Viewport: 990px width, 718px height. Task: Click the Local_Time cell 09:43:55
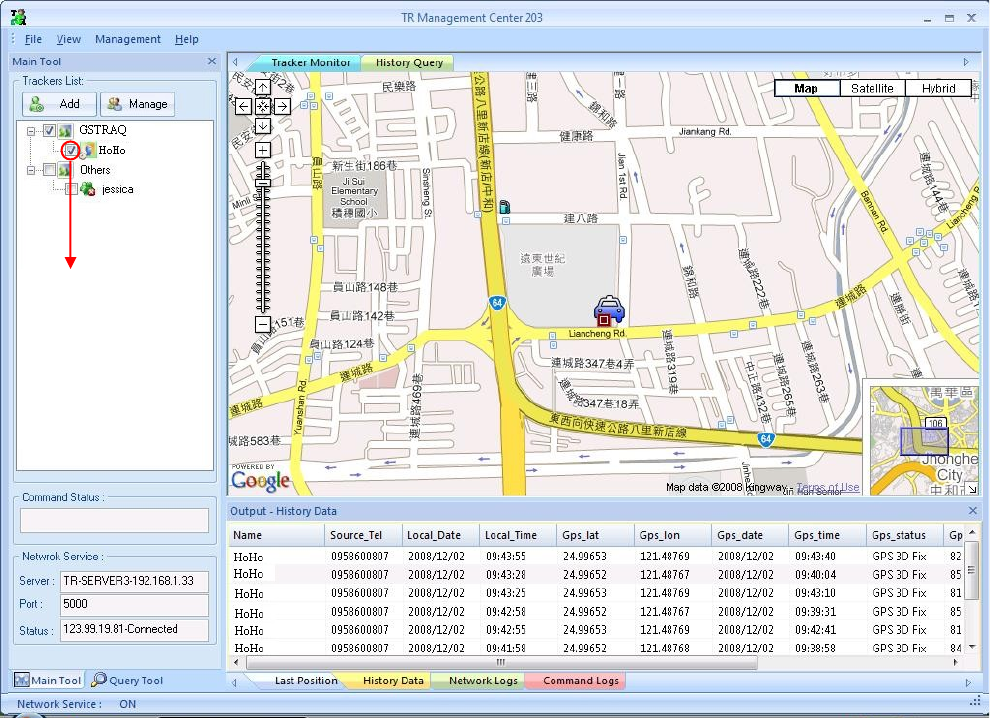tap(506, 556)
